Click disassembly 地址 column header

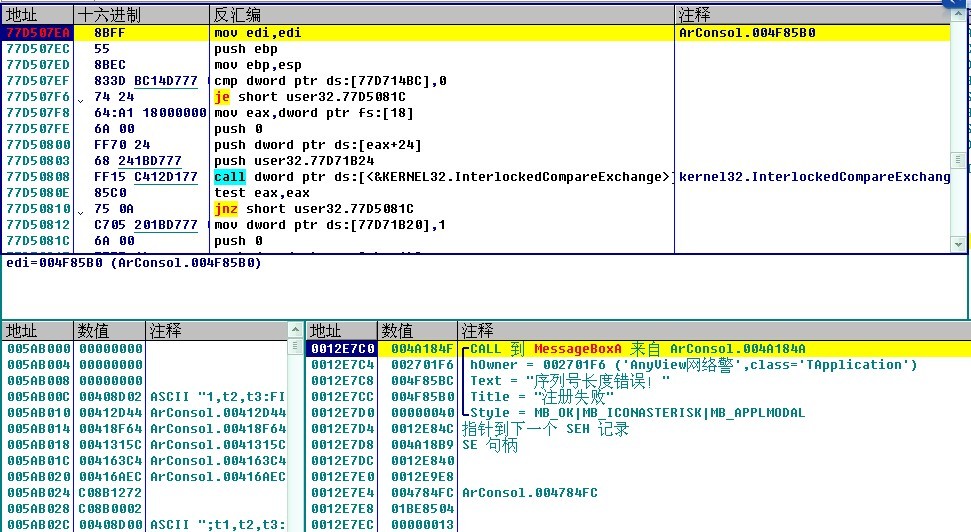[38, 14]
